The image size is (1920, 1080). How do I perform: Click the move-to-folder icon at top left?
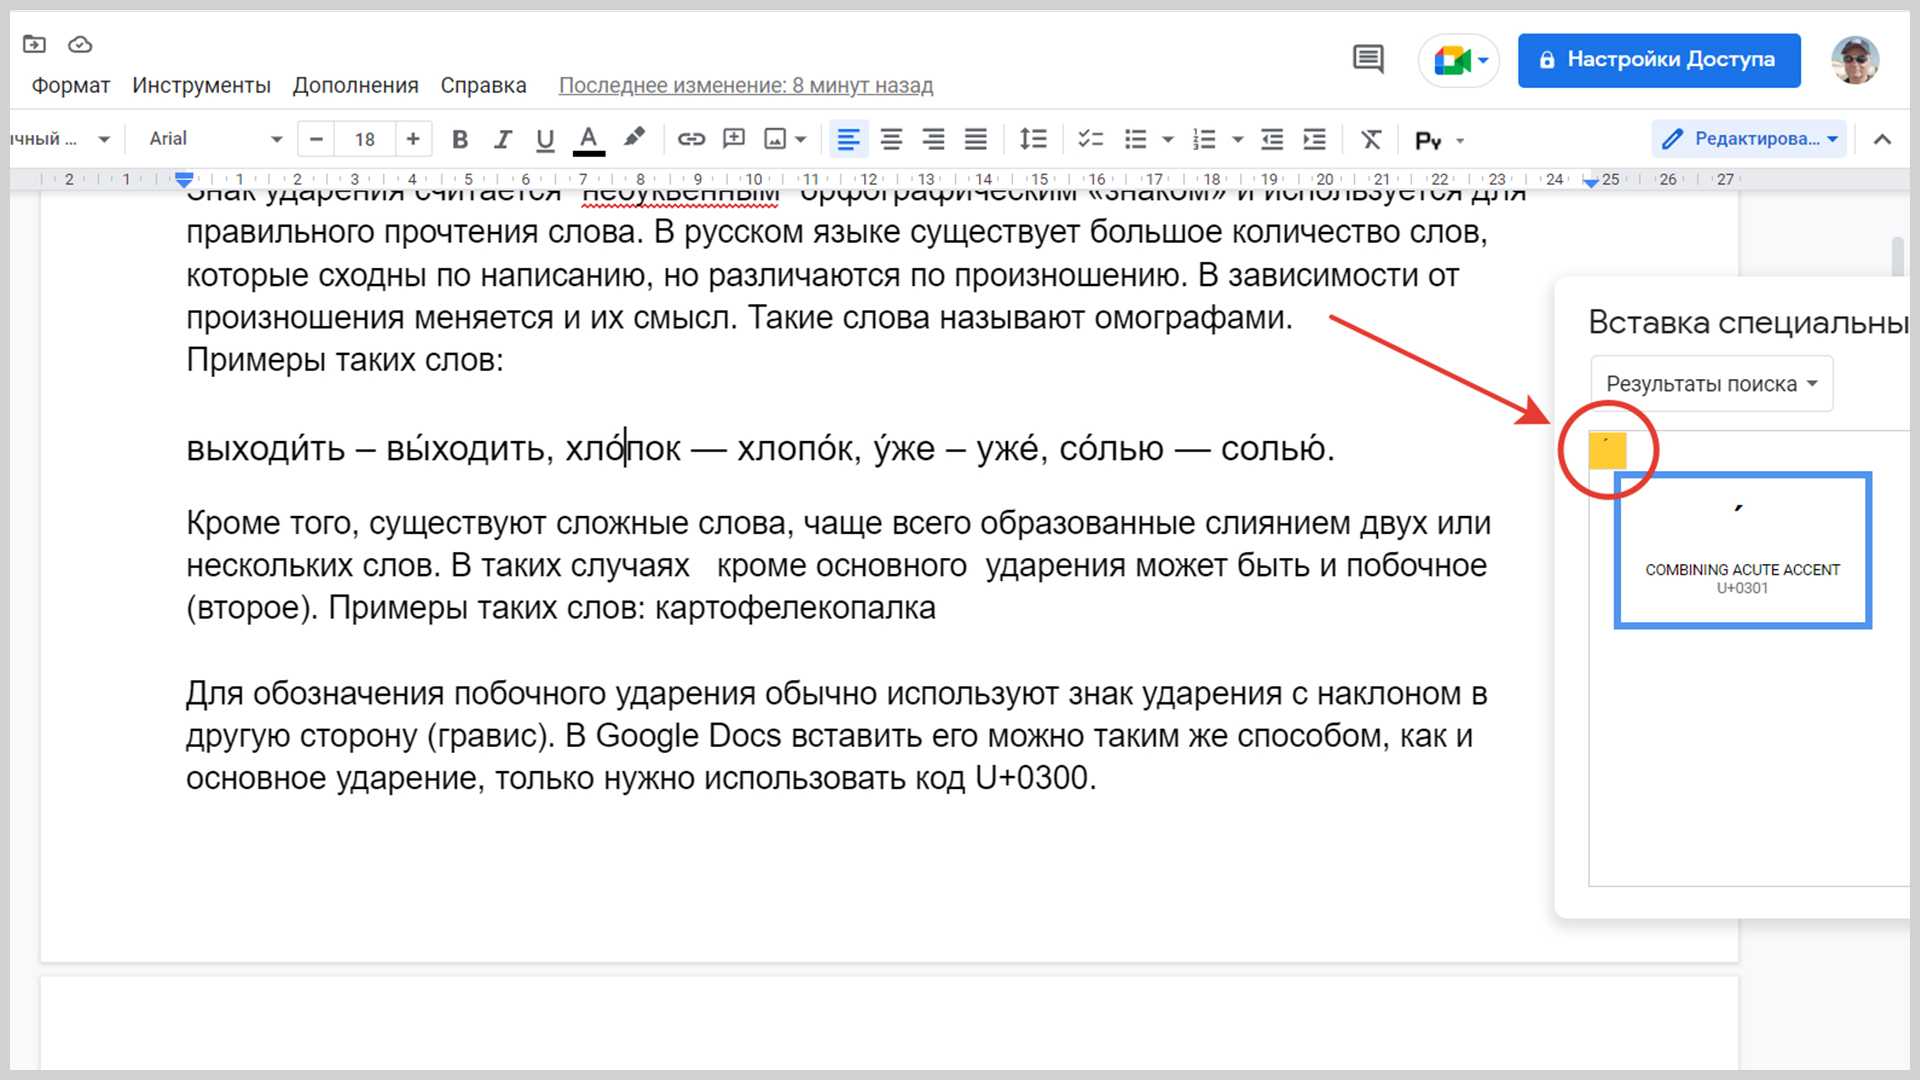(34, 44)
